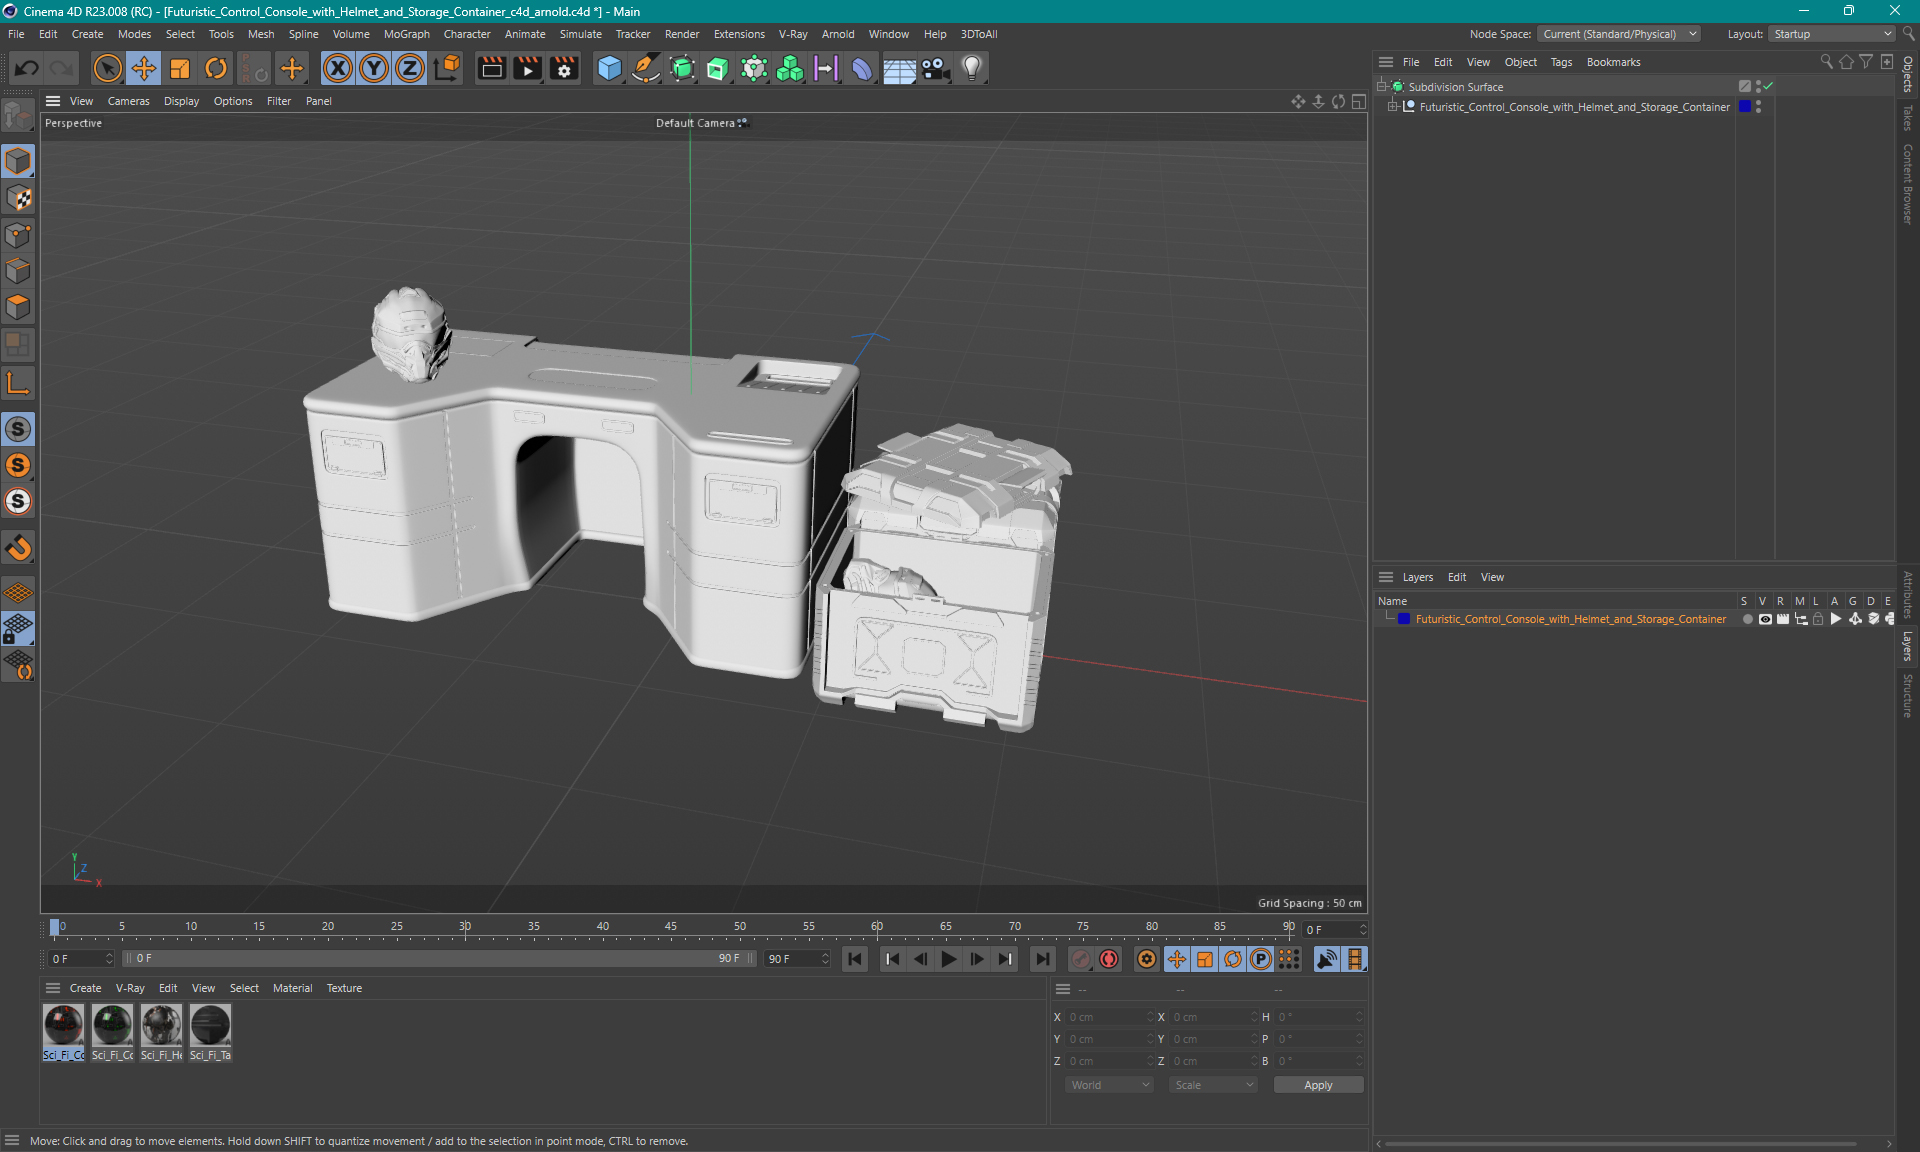Toggle Subdivision Surface enabled checkmark
Image resolution: width=1920 pixels, height=1152 pixels.
pos(1768,86)
